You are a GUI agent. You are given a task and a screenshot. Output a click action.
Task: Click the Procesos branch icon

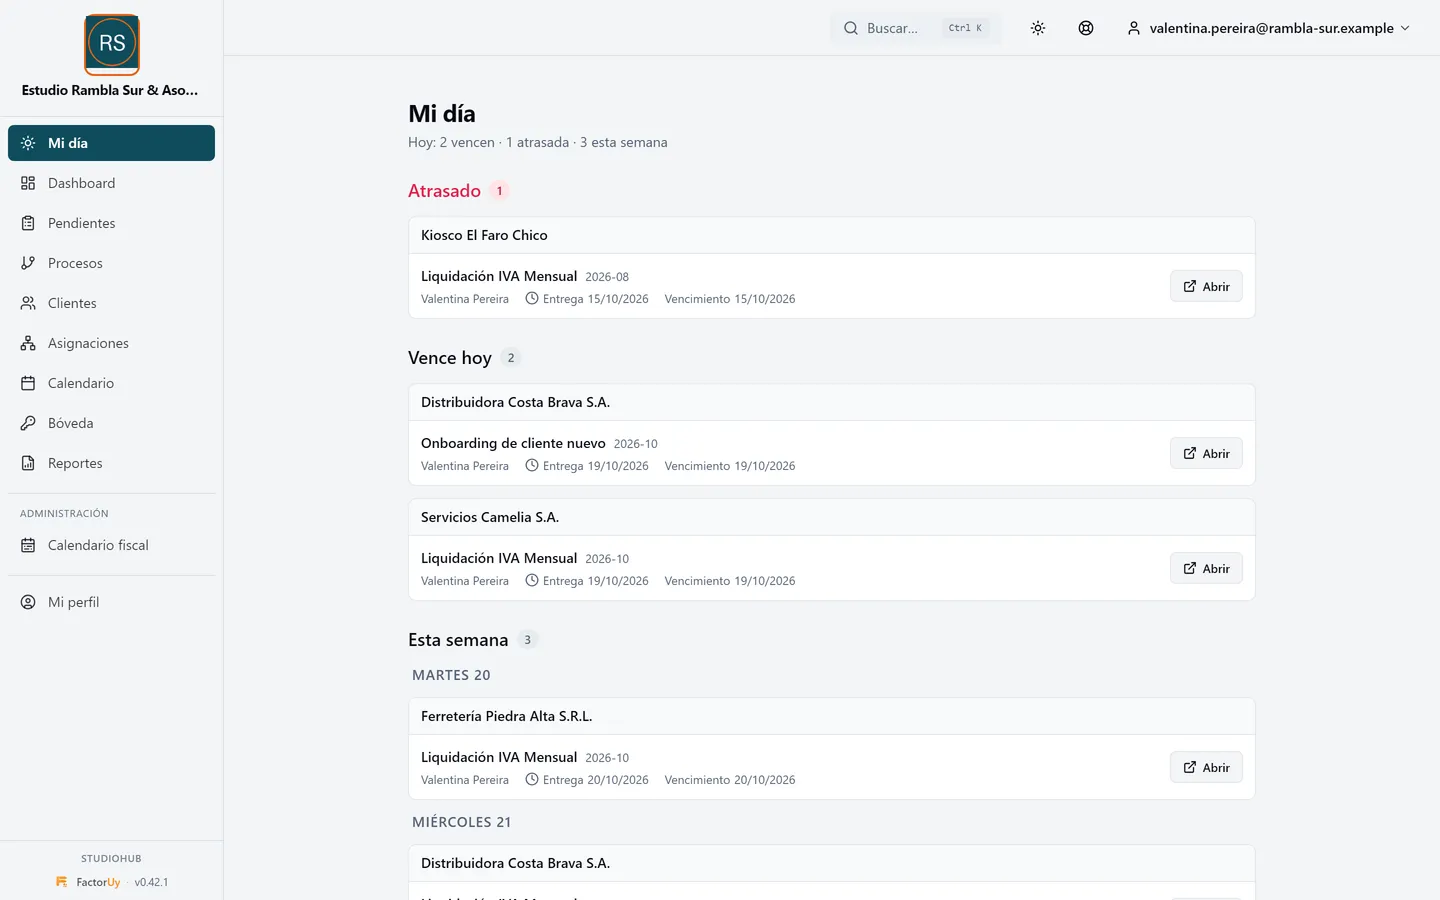pyautogui.click(x=28, y=263)
